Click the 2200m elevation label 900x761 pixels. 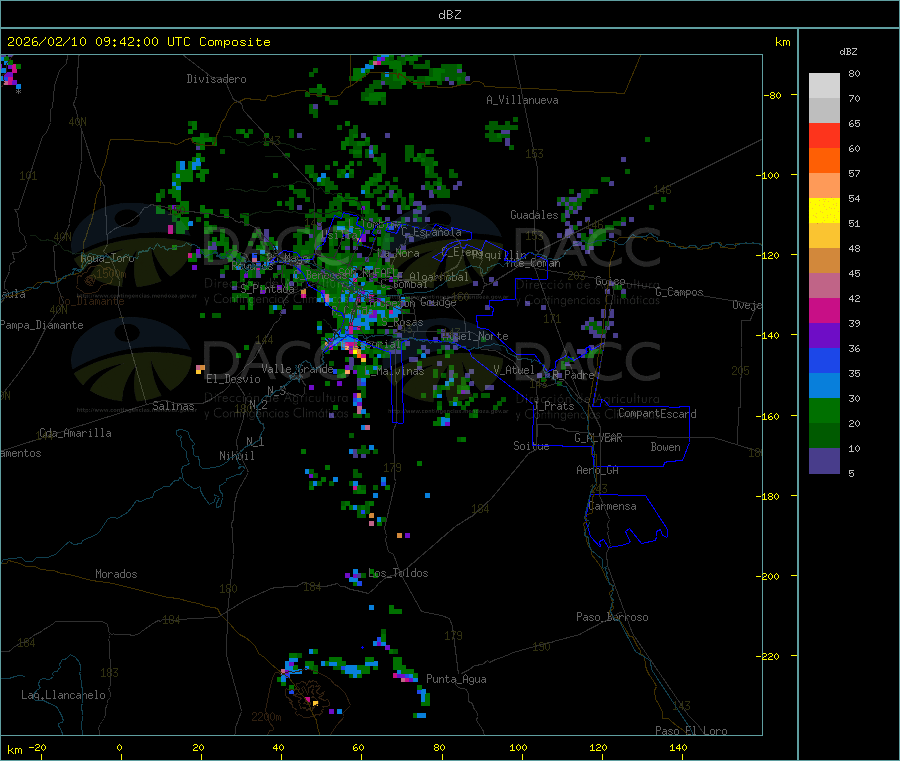pyautogui.click(x=266, y=717)
